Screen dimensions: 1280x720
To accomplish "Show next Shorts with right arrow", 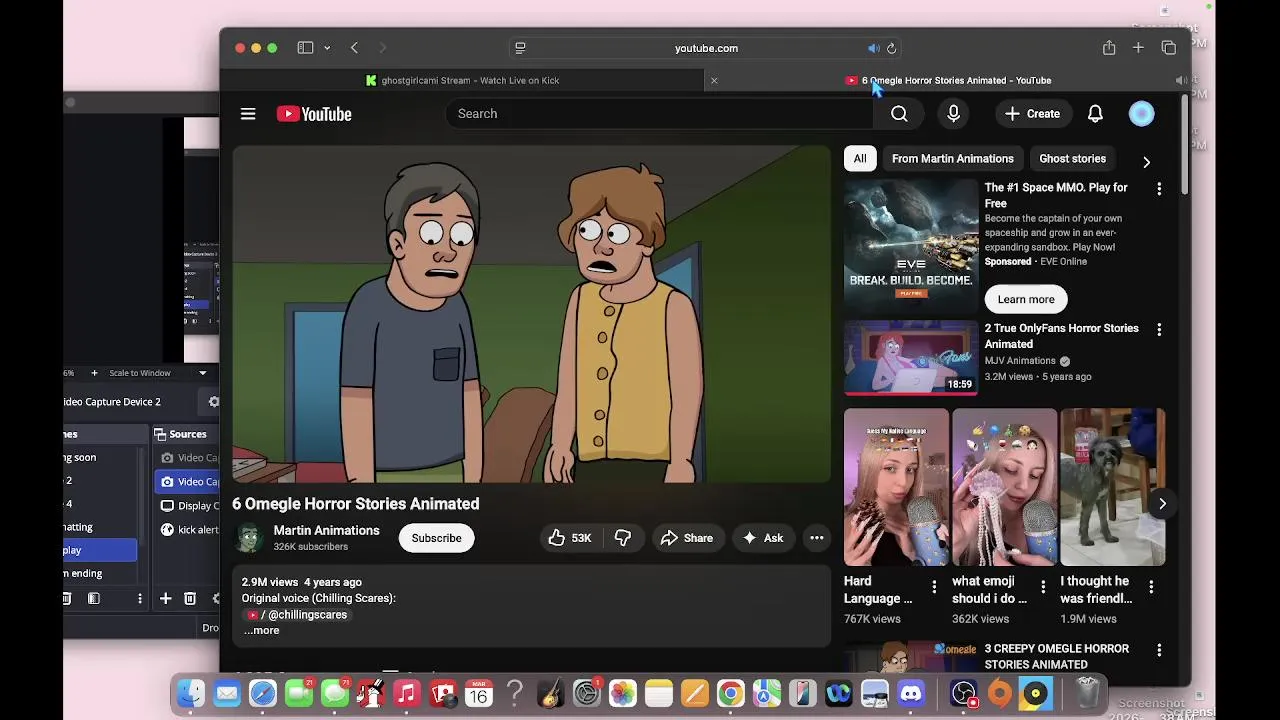I will pos(1162,504).
